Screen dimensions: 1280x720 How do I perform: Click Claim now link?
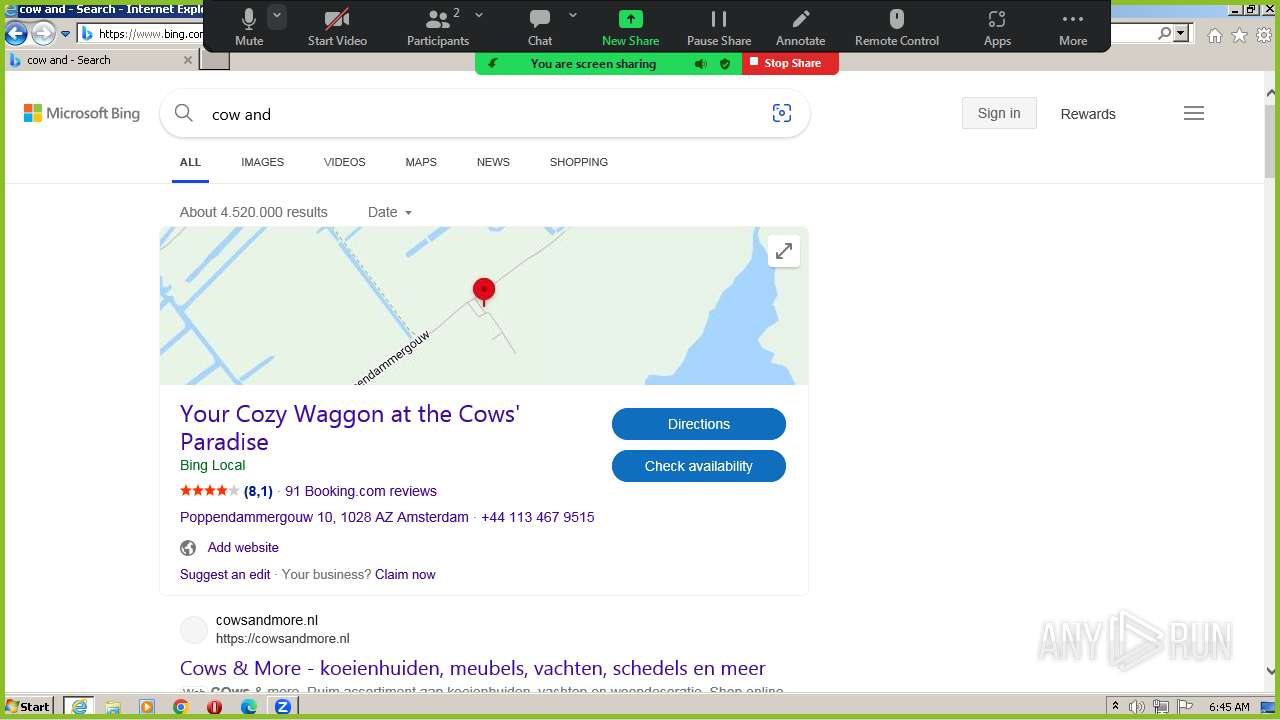(x=405, y=574)
